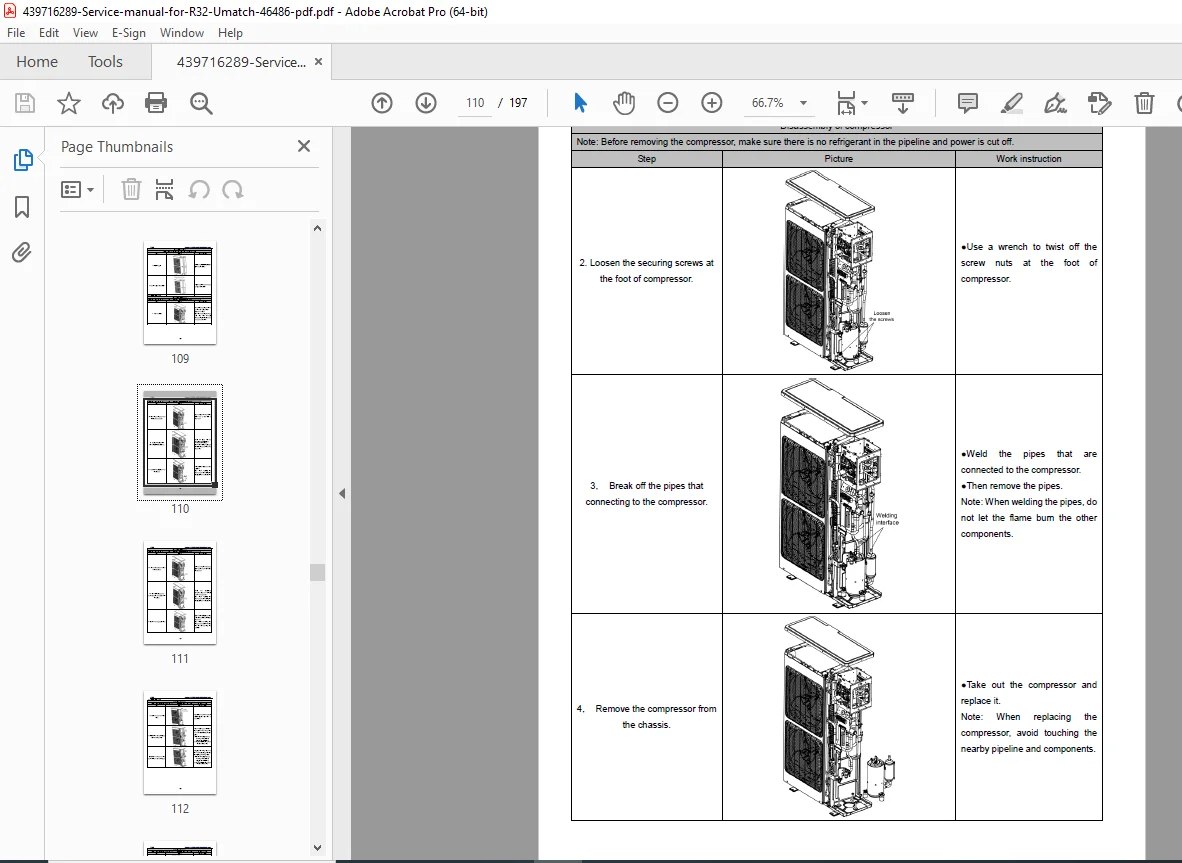
Task: Open Attachments paperclip panel
Action: (22, 252)
